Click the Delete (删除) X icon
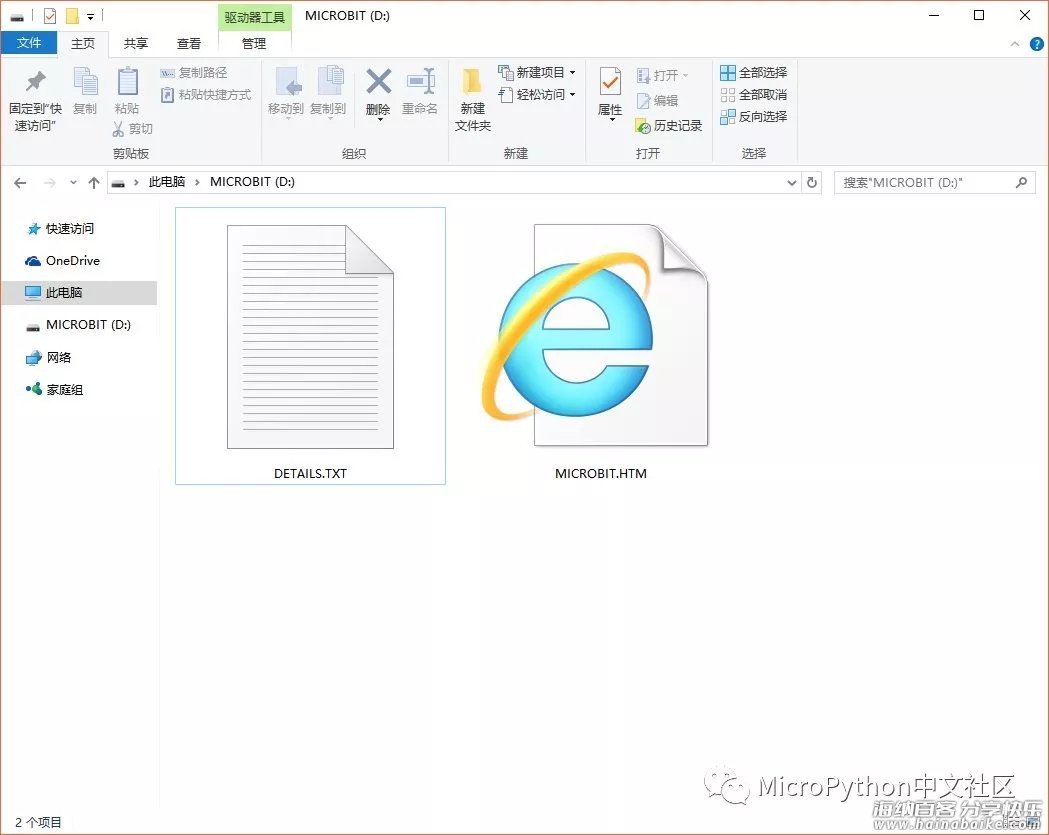This screenshot has width=1049, height=835. (379, 82)
